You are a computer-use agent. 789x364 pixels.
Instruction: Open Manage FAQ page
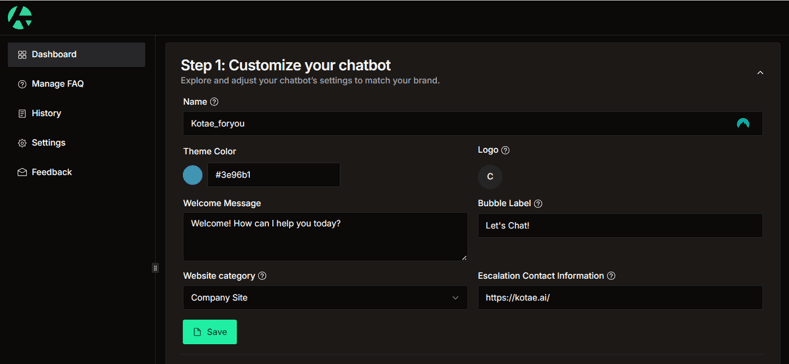pyautogui.click(x=76, y=84)
